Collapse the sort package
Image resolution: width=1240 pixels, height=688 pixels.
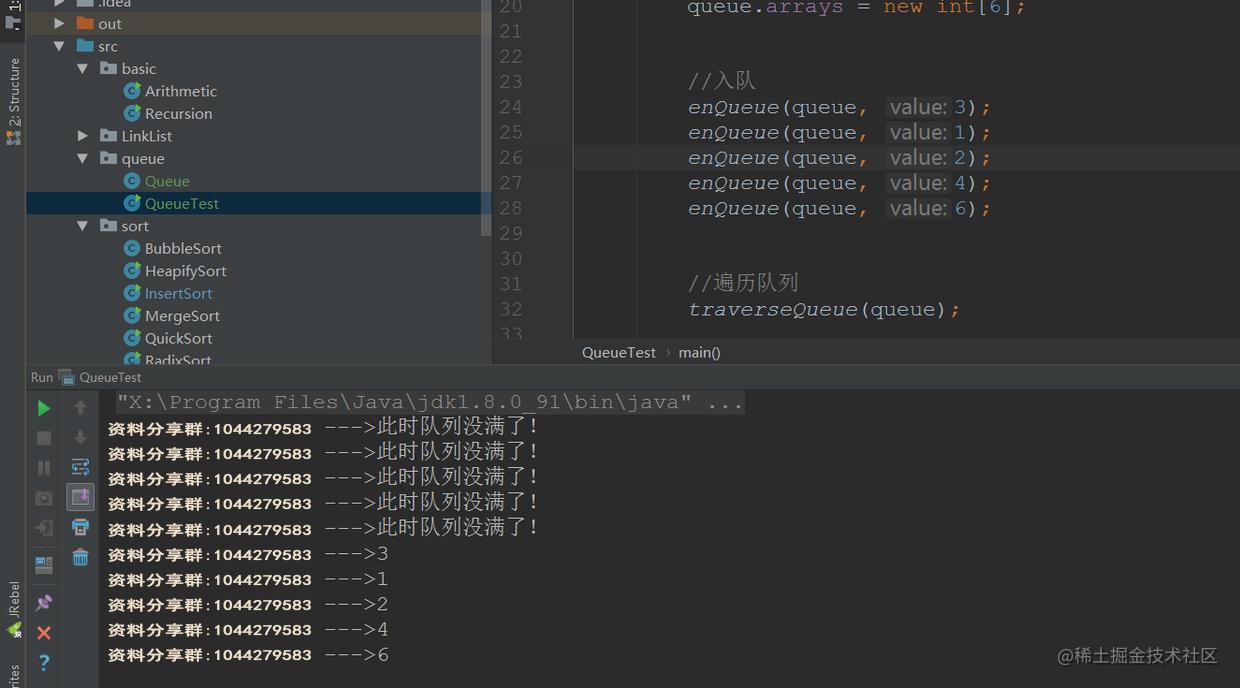click(83, 226)
